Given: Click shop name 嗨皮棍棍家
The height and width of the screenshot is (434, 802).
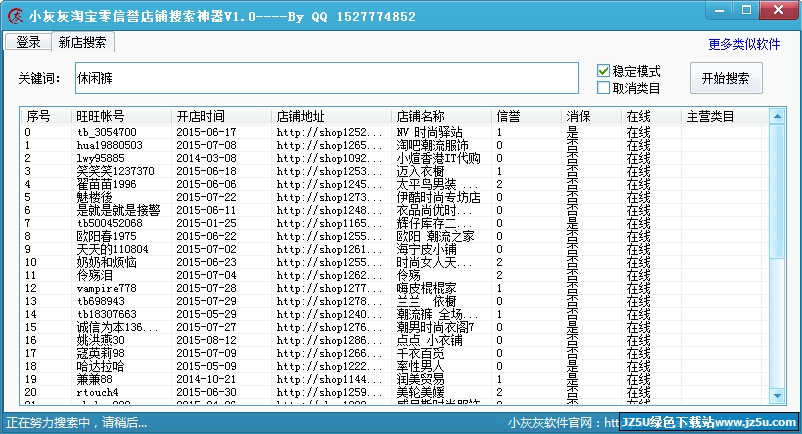Looking at the screenshot, I should coord(426,288).
